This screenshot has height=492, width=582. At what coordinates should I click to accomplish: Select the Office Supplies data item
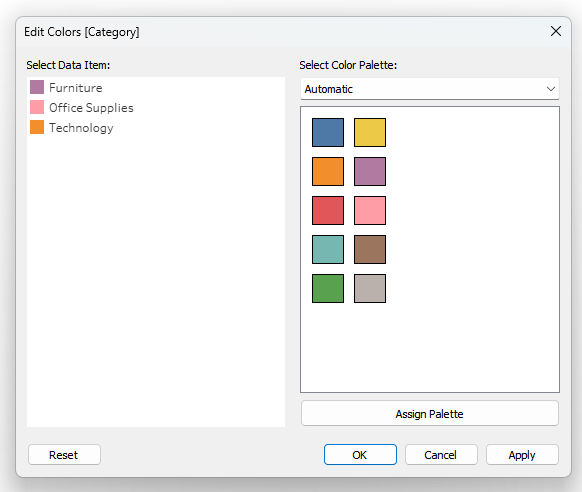(82, 108)
